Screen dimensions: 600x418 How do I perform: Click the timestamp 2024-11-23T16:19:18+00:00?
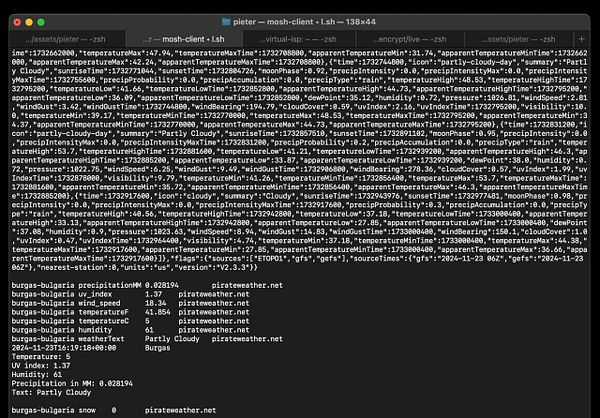(64, 348)
